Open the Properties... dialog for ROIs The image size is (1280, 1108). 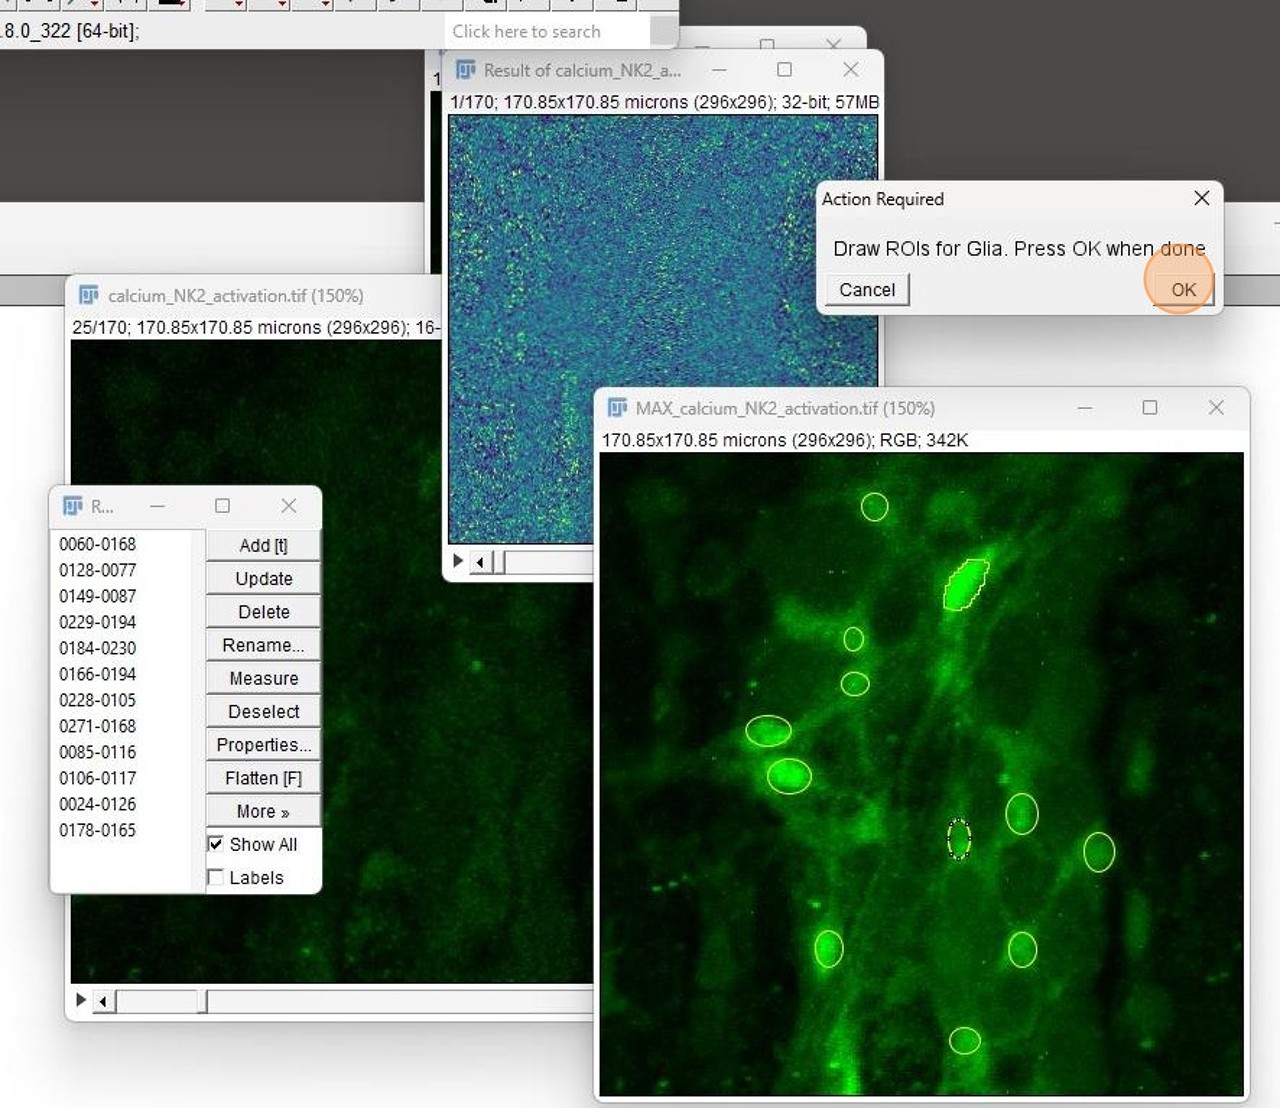(263, 745)
